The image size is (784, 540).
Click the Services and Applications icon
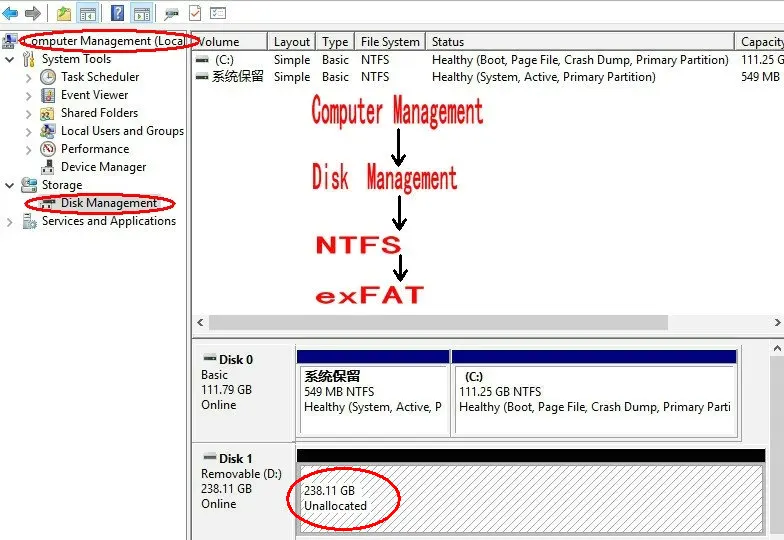pos(30,221)
